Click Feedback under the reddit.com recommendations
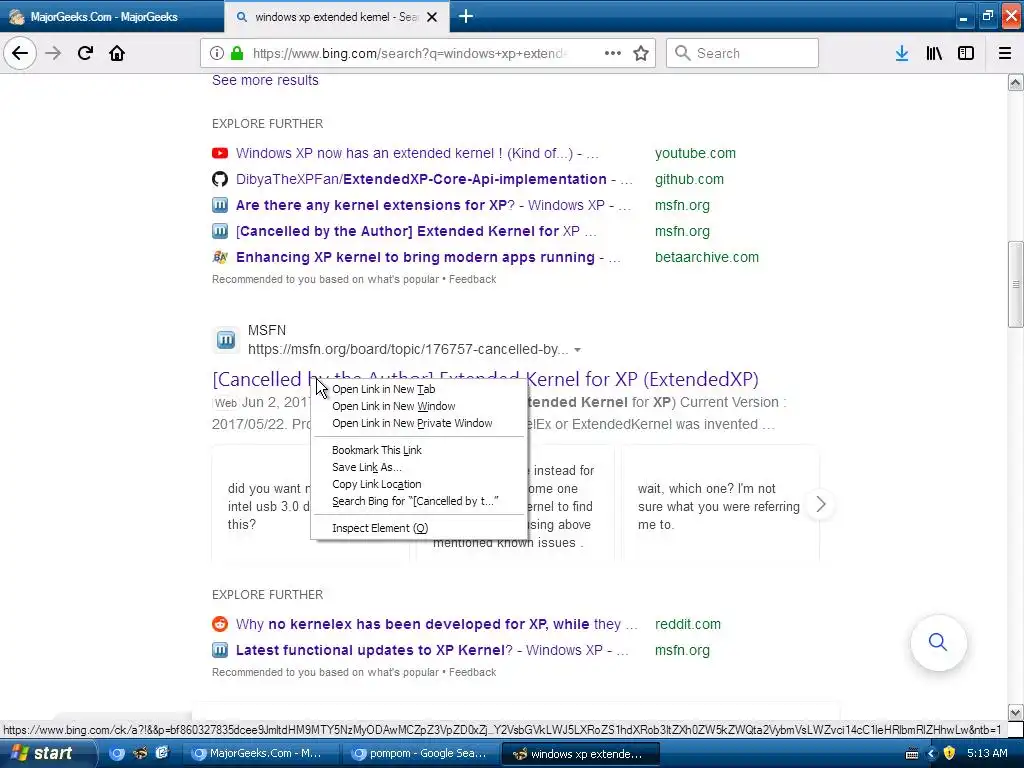The width and height of the screenshot is (1024, 768). click(472, 672)
